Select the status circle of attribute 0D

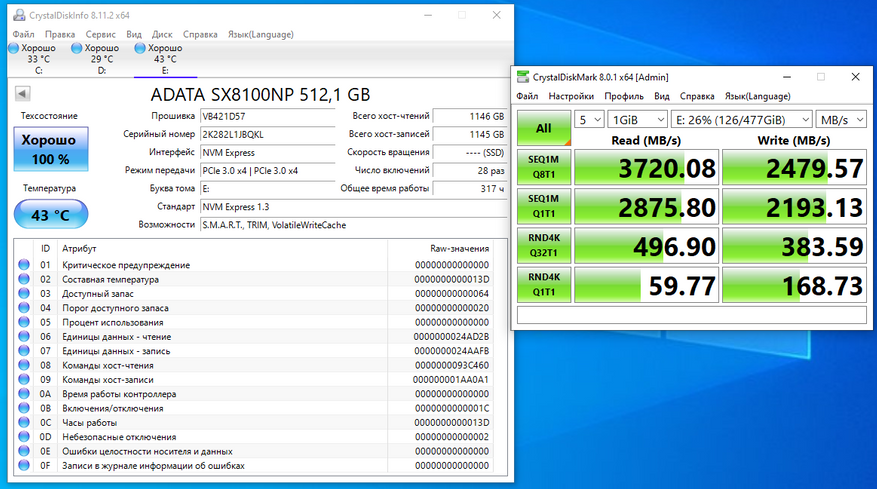point(23,436)
